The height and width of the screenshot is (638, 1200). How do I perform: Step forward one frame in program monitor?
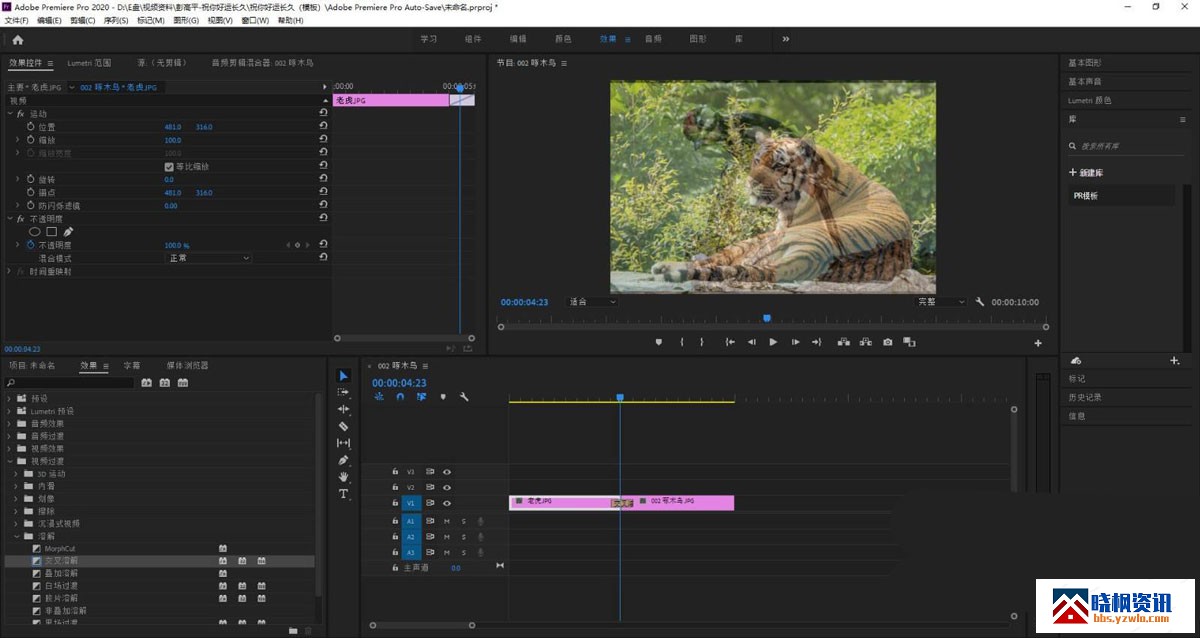click(x=795, y=342)
